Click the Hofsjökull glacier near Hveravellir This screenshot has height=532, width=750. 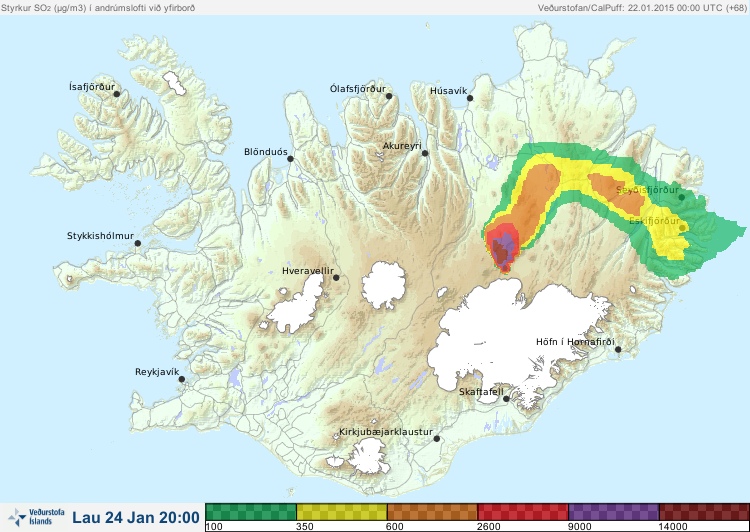[384, 286]
